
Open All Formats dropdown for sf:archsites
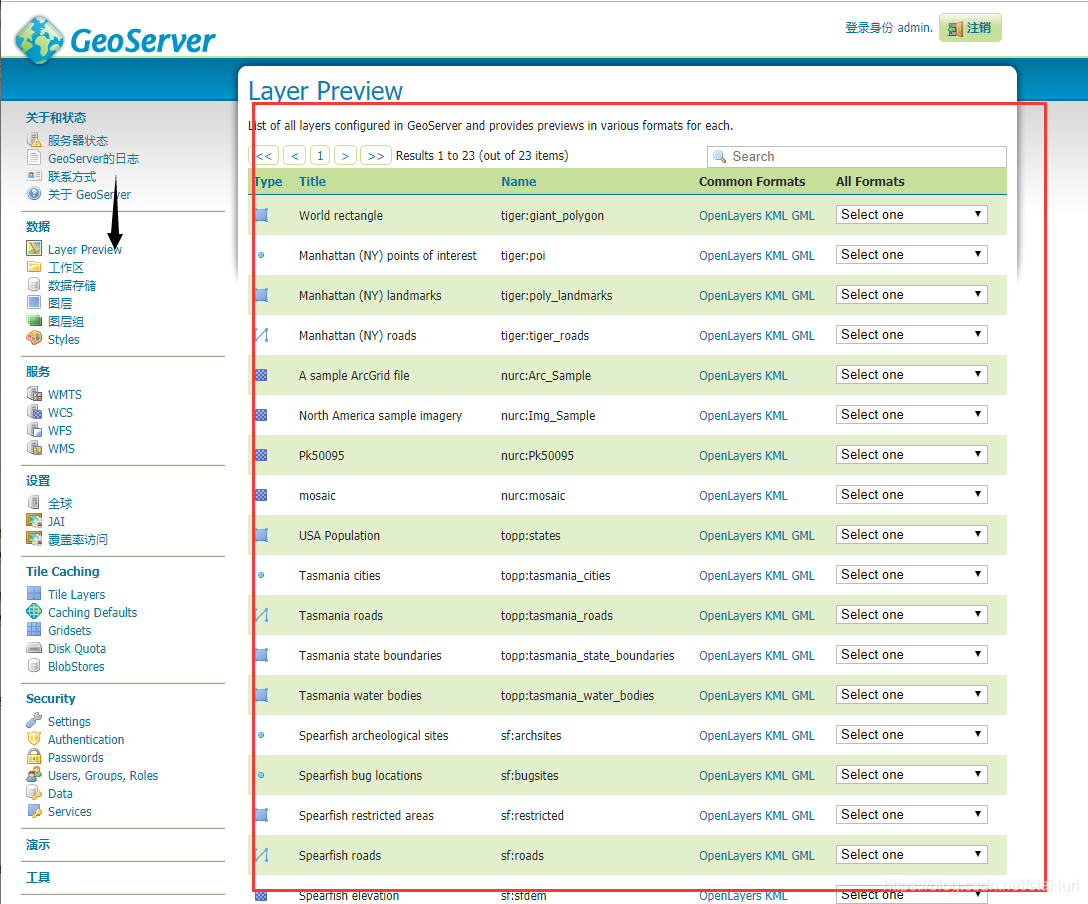(911, 735)
